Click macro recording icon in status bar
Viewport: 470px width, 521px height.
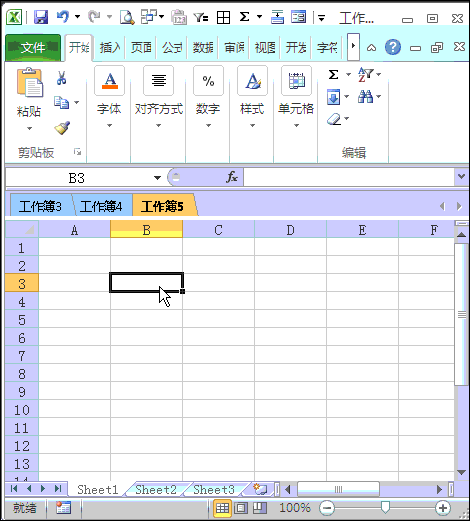[x=63, y=508]
